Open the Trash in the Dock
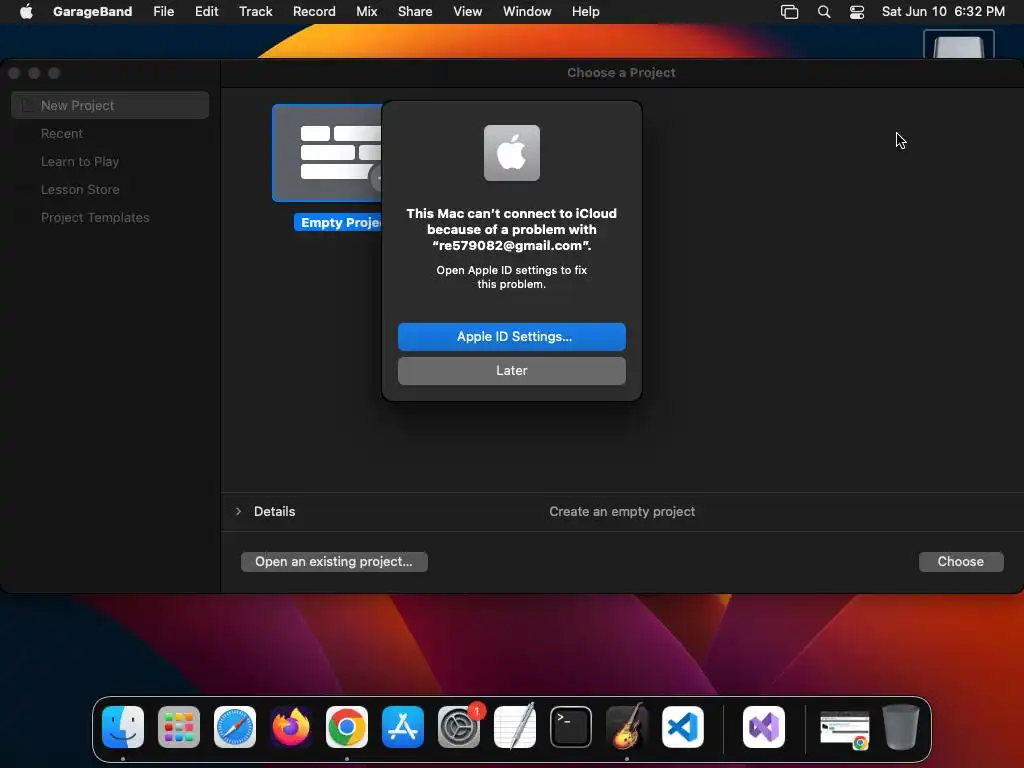Image resolution: width=1024 pixels, height=768 pixels. pos(901,727)
